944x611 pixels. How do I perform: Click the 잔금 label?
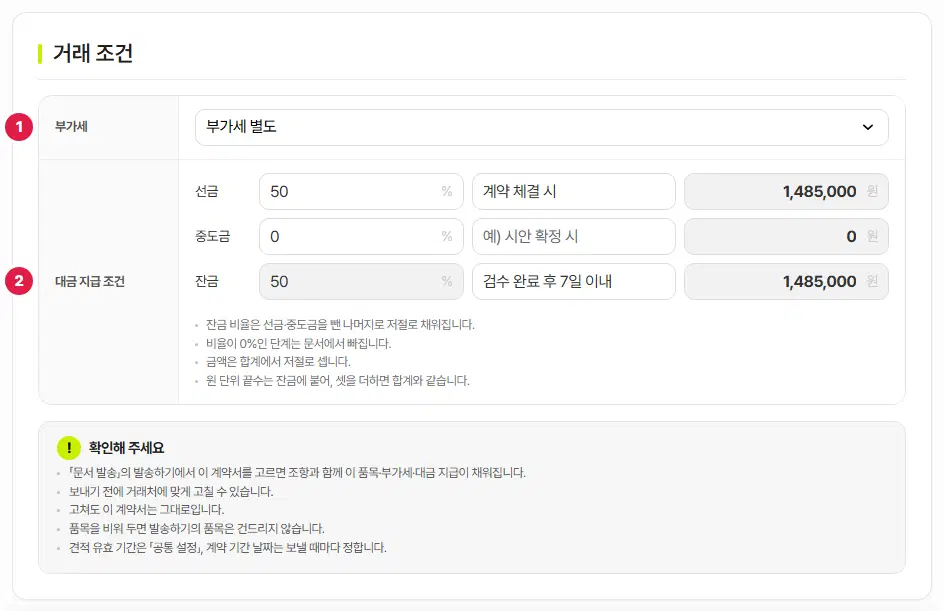[x=206, y=281]
